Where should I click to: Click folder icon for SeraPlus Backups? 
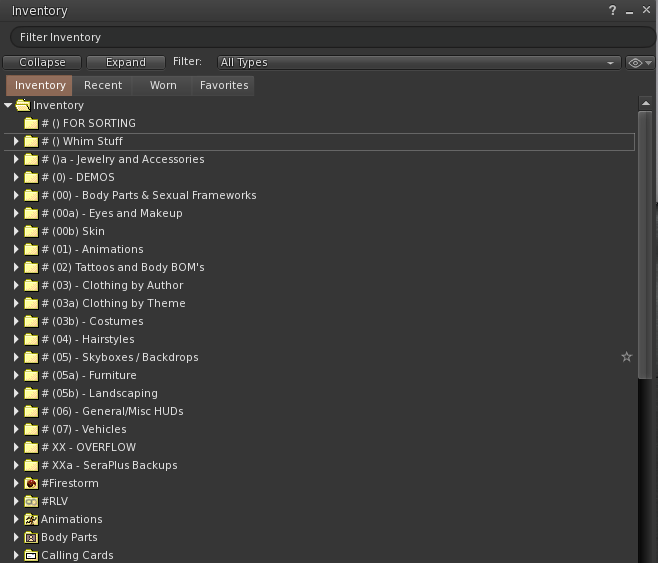tap(31, 465)
